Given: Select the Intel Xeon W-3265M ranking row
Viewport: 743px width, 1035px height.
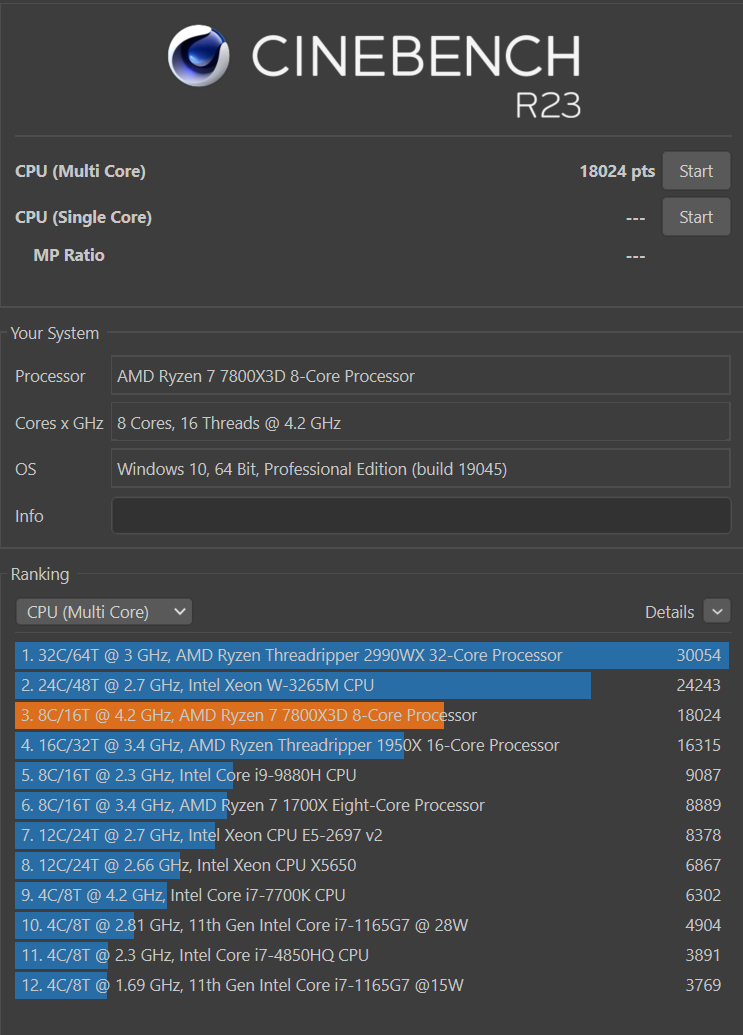Looking at the screenshot, I should click(372, 685).
